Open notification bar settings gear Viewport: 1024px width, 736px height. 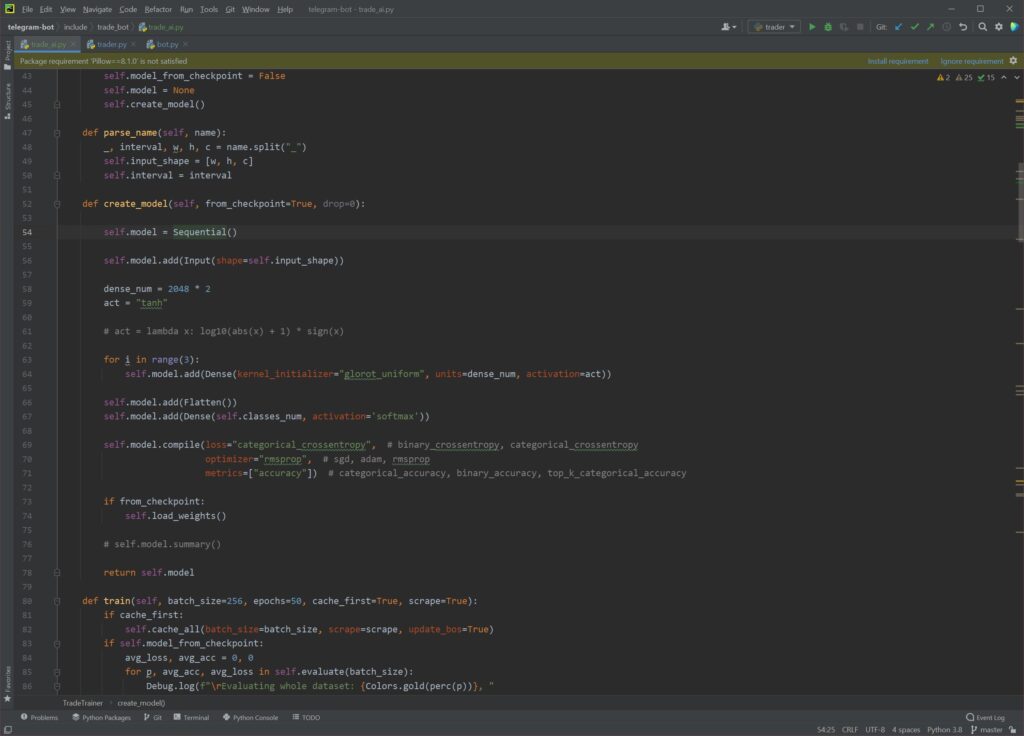click(1013, 61)
